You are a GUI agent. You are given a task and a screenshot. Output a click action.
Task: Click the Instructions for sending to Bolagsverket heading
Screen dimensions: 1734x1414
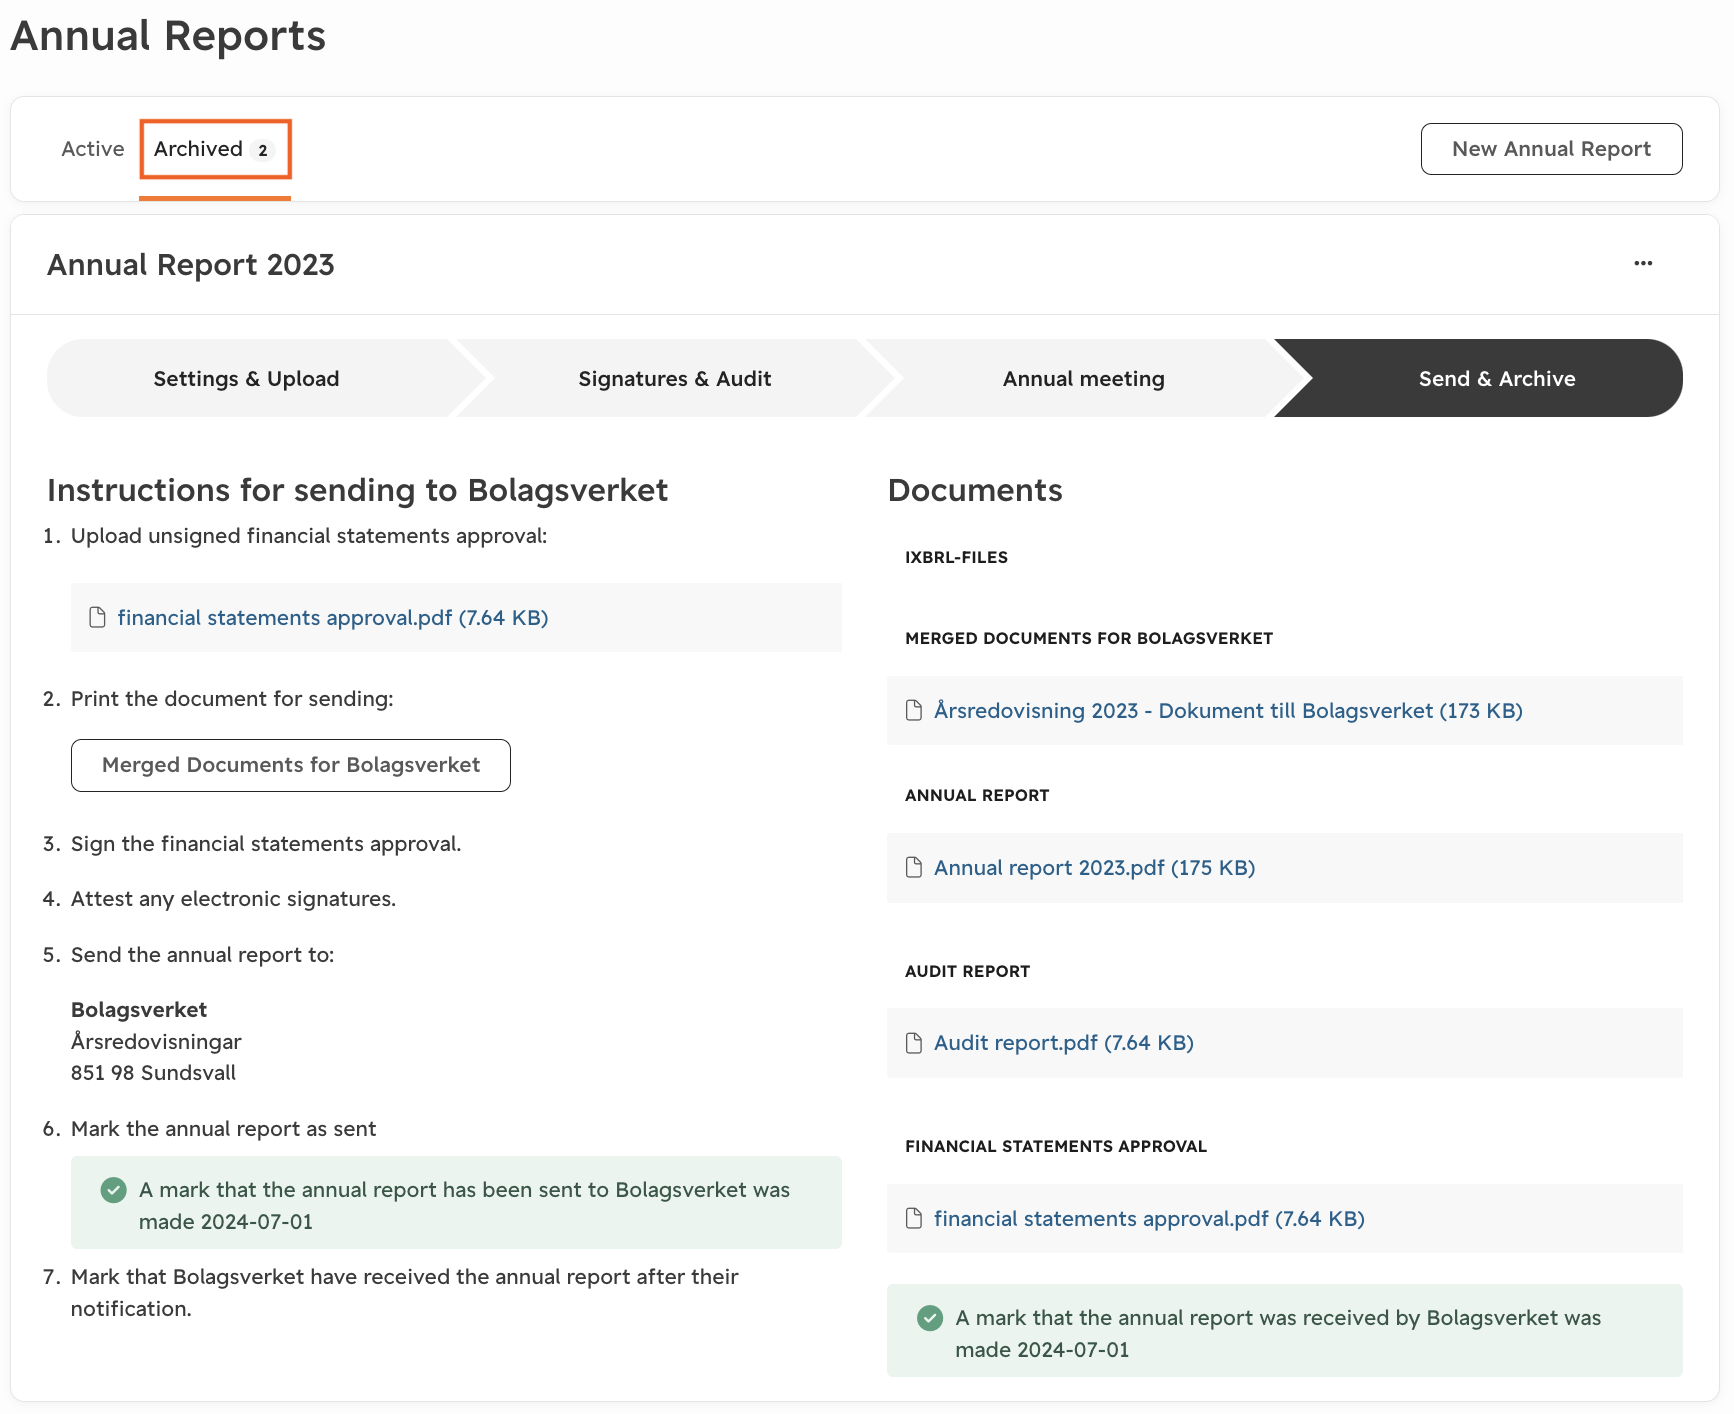tap(357, 490)
